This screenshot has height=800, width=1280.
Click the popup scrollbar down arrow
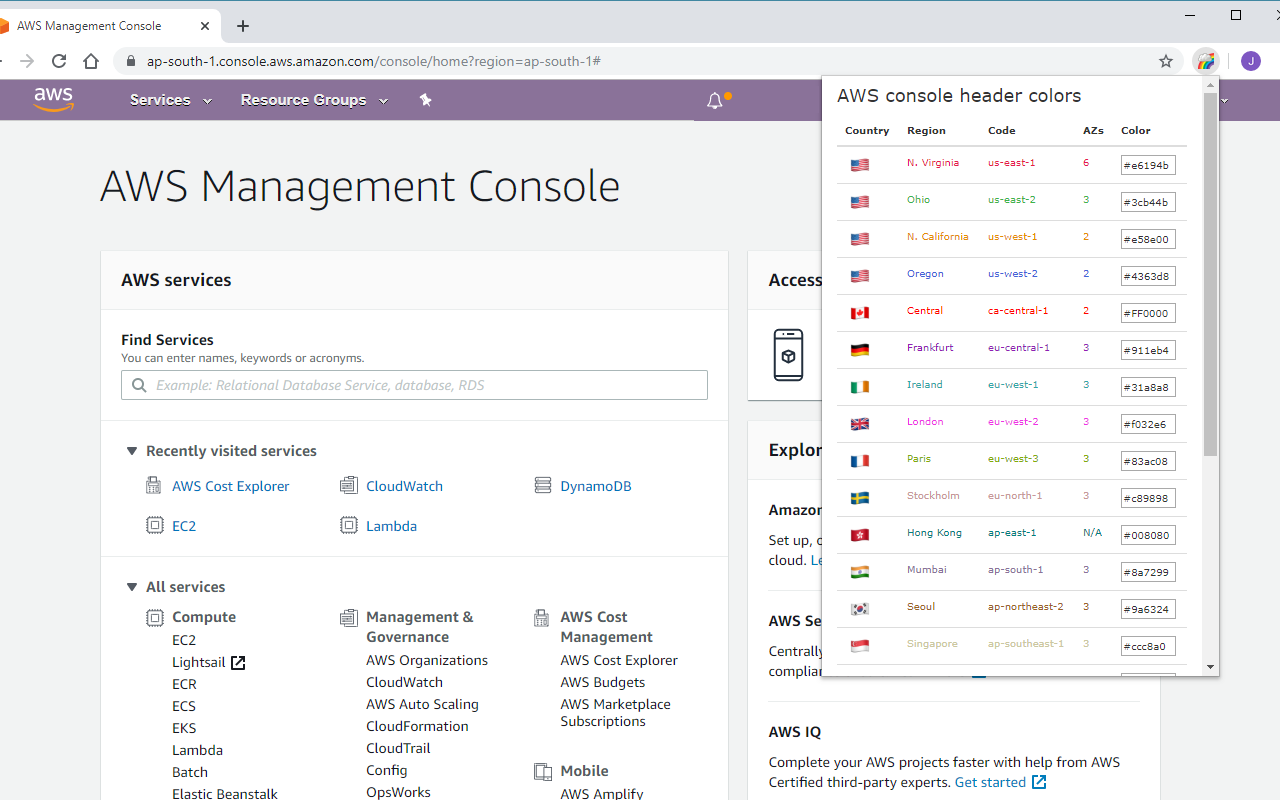[x=1210, y=667]
